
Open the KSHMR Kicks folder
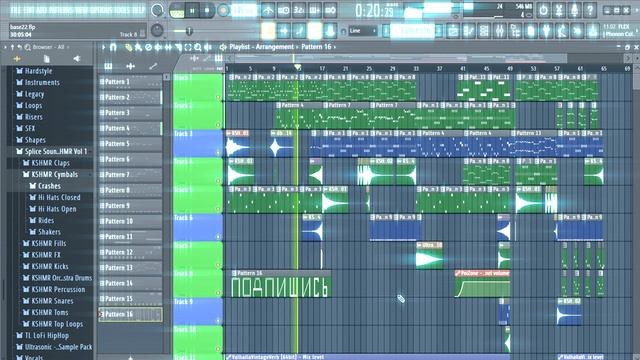pyautogui.click(x=46, y=266)
